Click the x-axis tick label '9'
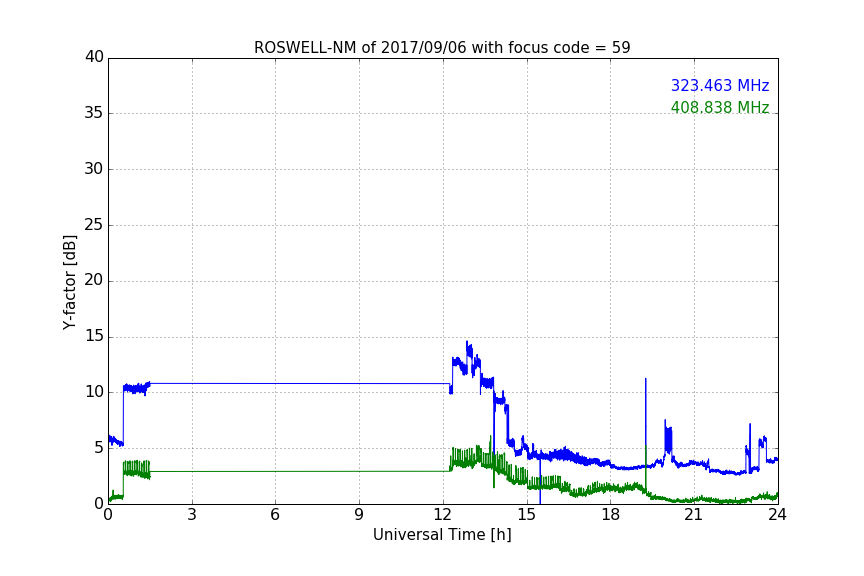 pos(359,515)
